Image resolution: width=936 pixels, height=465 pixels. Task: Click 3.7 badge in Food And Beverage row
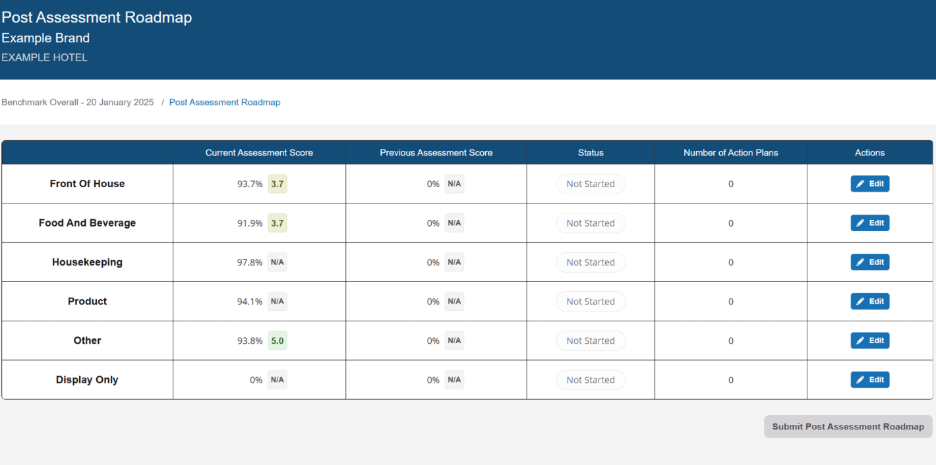pyautogui.click(x=278, y=223)
